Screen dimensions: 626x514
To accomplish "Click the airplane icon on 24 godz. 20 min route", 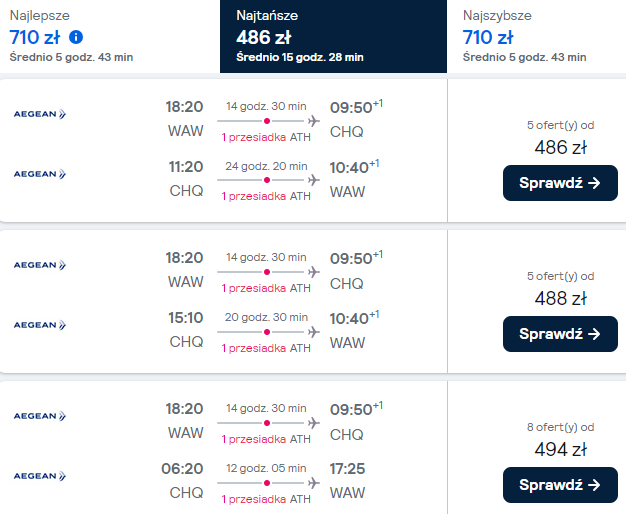I will (314, 180).
